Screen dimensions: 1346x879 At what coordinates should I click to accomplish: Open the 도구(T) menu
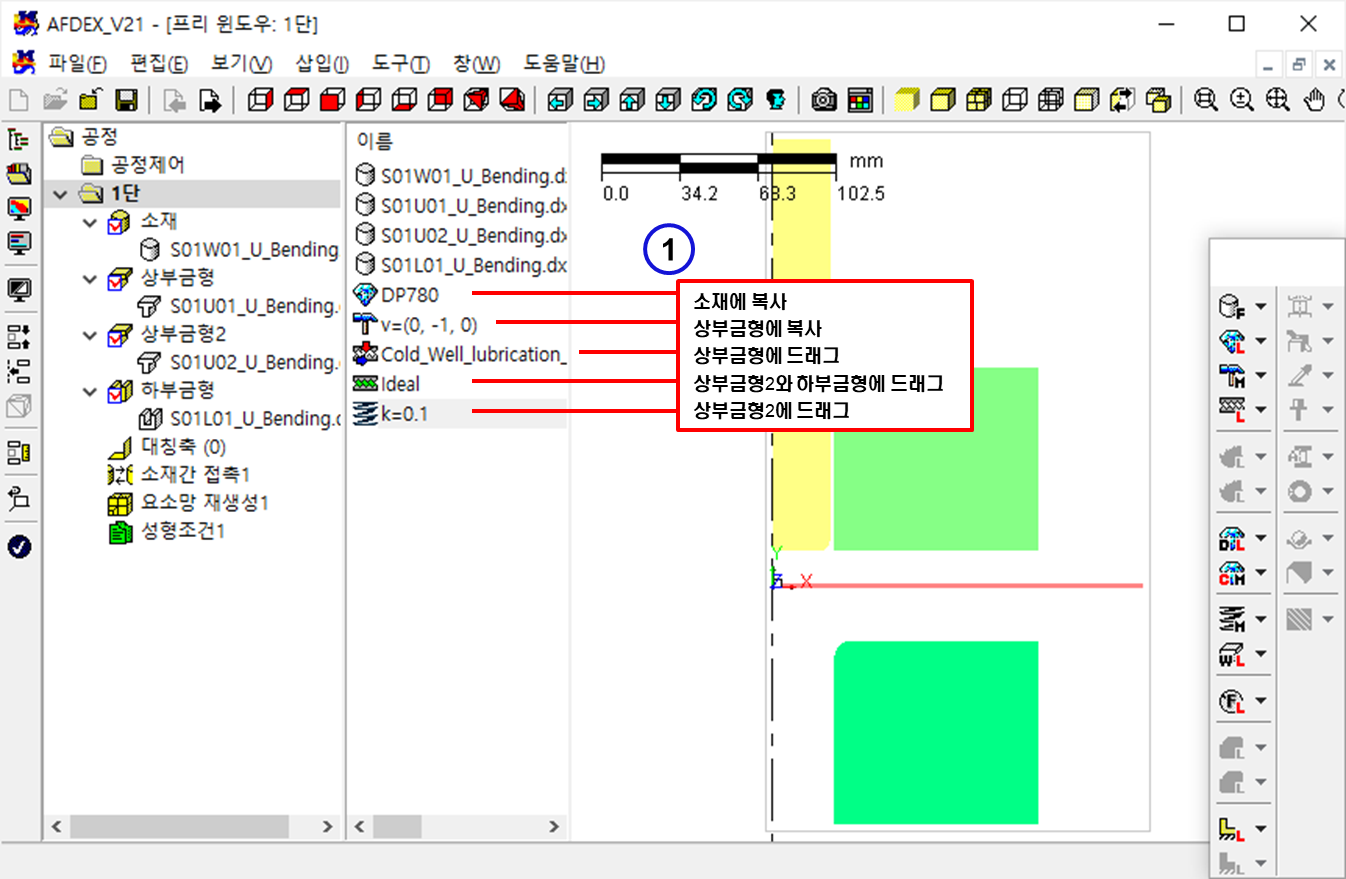coord(400,64)
